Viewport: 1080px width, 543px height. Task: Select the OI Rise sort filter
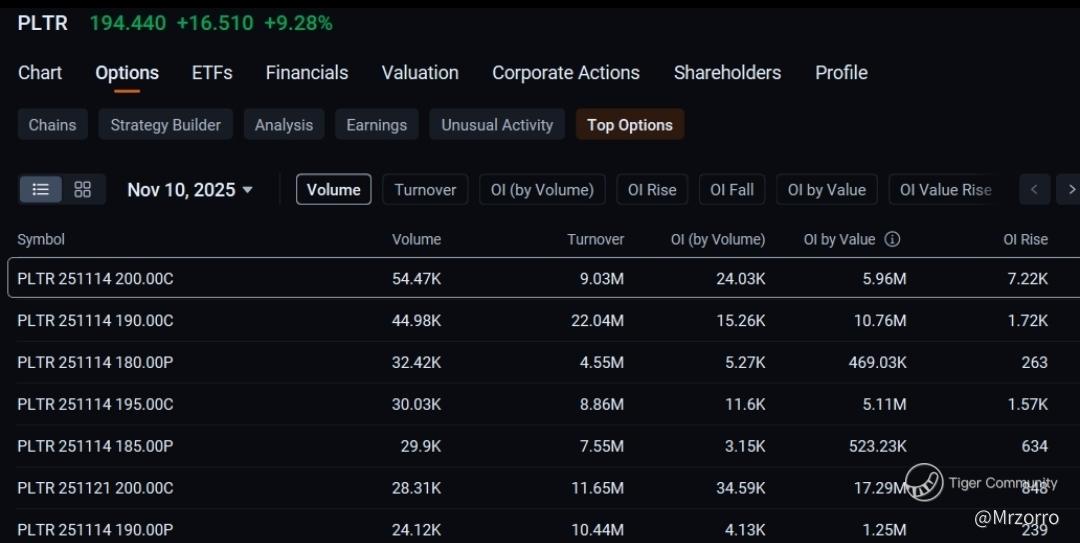[652, 190]
